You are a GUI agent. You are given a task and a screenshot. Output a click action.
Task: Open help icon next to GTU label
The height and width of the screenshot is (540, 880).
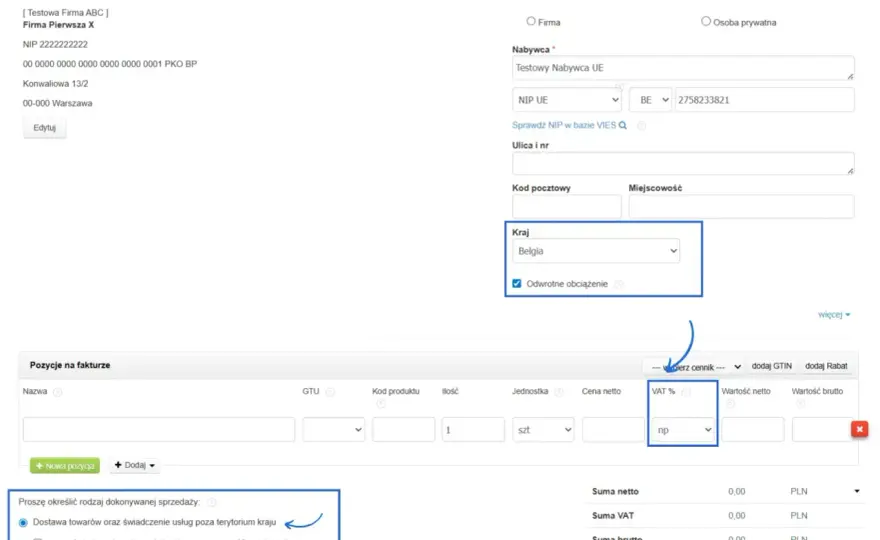(x=330, y=392)
